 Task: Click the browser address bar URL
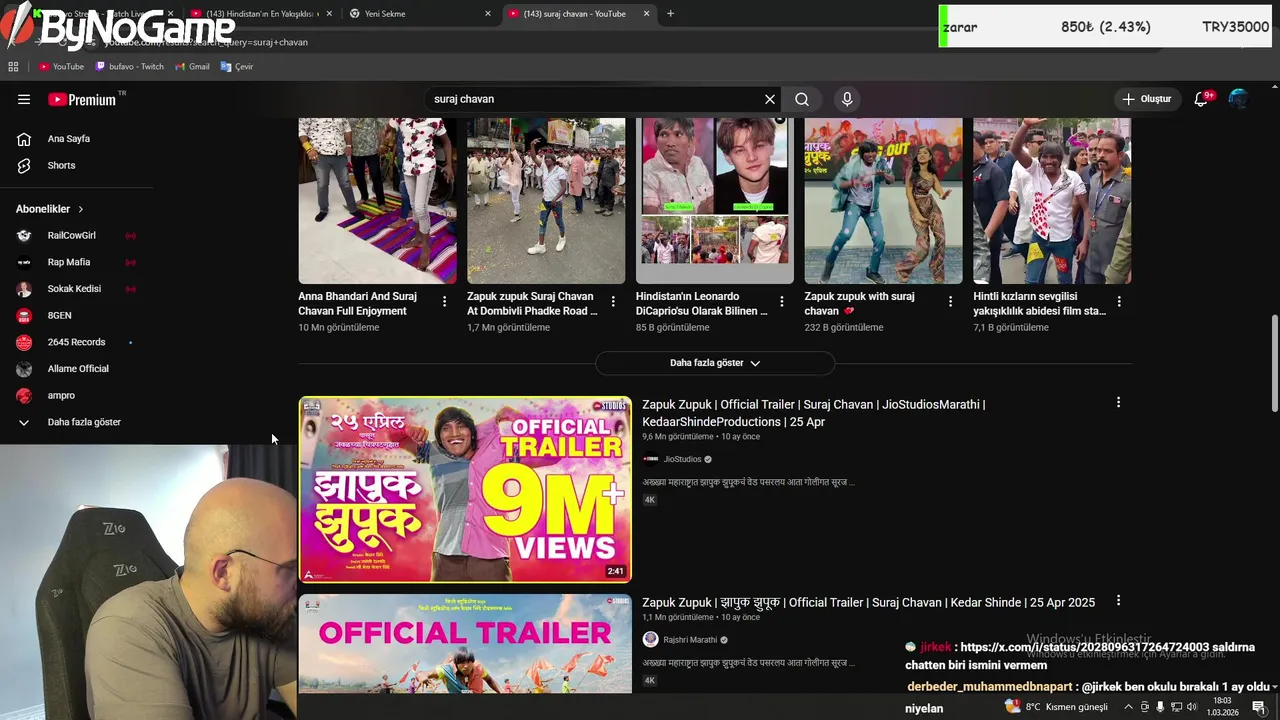(x=206, y=42)
